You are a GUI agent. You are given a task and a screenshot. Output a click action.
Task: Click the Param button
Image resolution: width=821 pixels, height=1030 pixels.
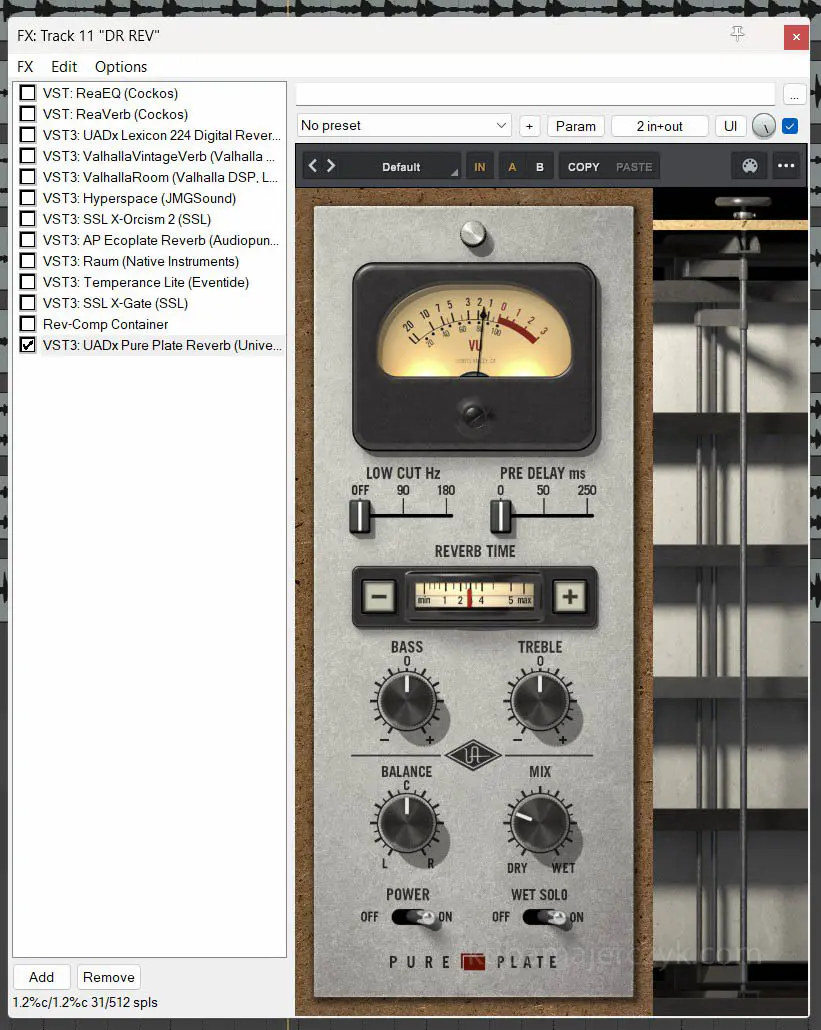[575, 126]
